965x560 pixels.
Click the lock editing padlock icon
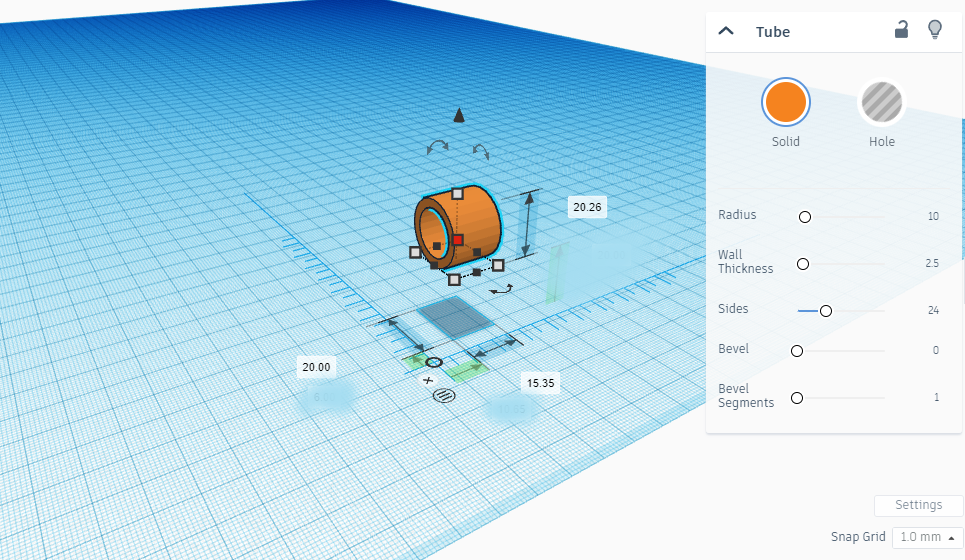(x=901, y=30)
